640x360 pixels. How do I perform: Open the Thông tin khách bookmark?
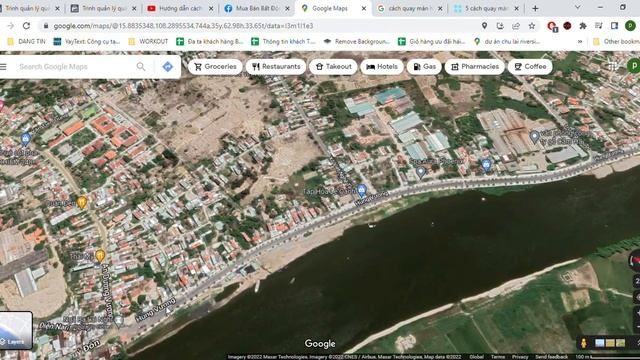tap(284, 41)
